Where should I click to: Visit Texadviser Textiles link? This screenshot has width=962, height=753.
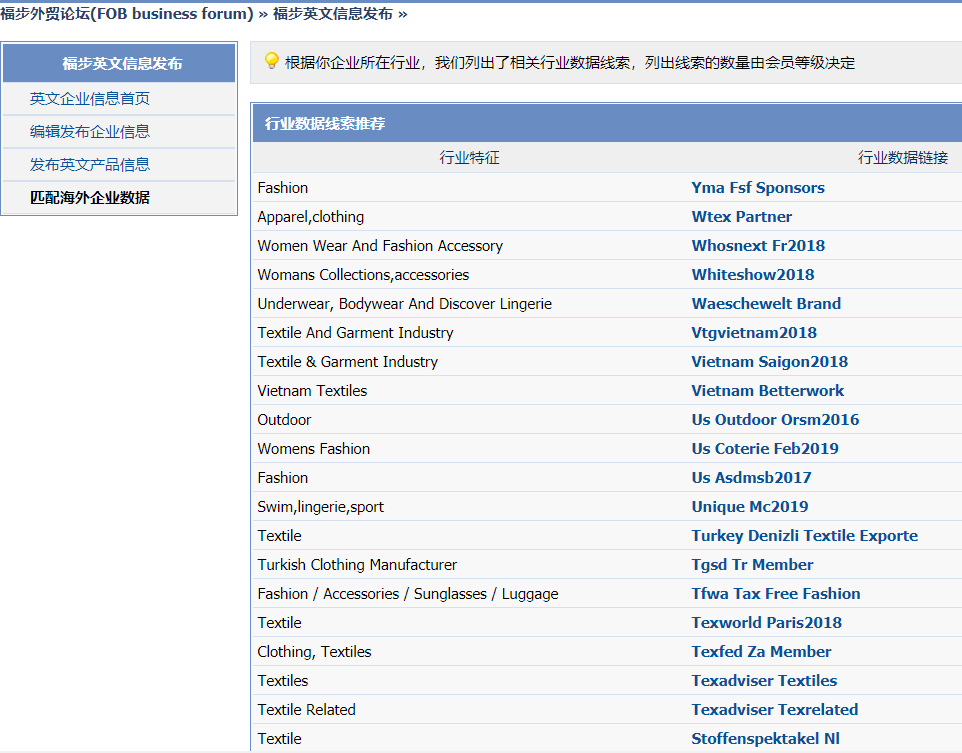pyautogui.click(x=764, y=681)
